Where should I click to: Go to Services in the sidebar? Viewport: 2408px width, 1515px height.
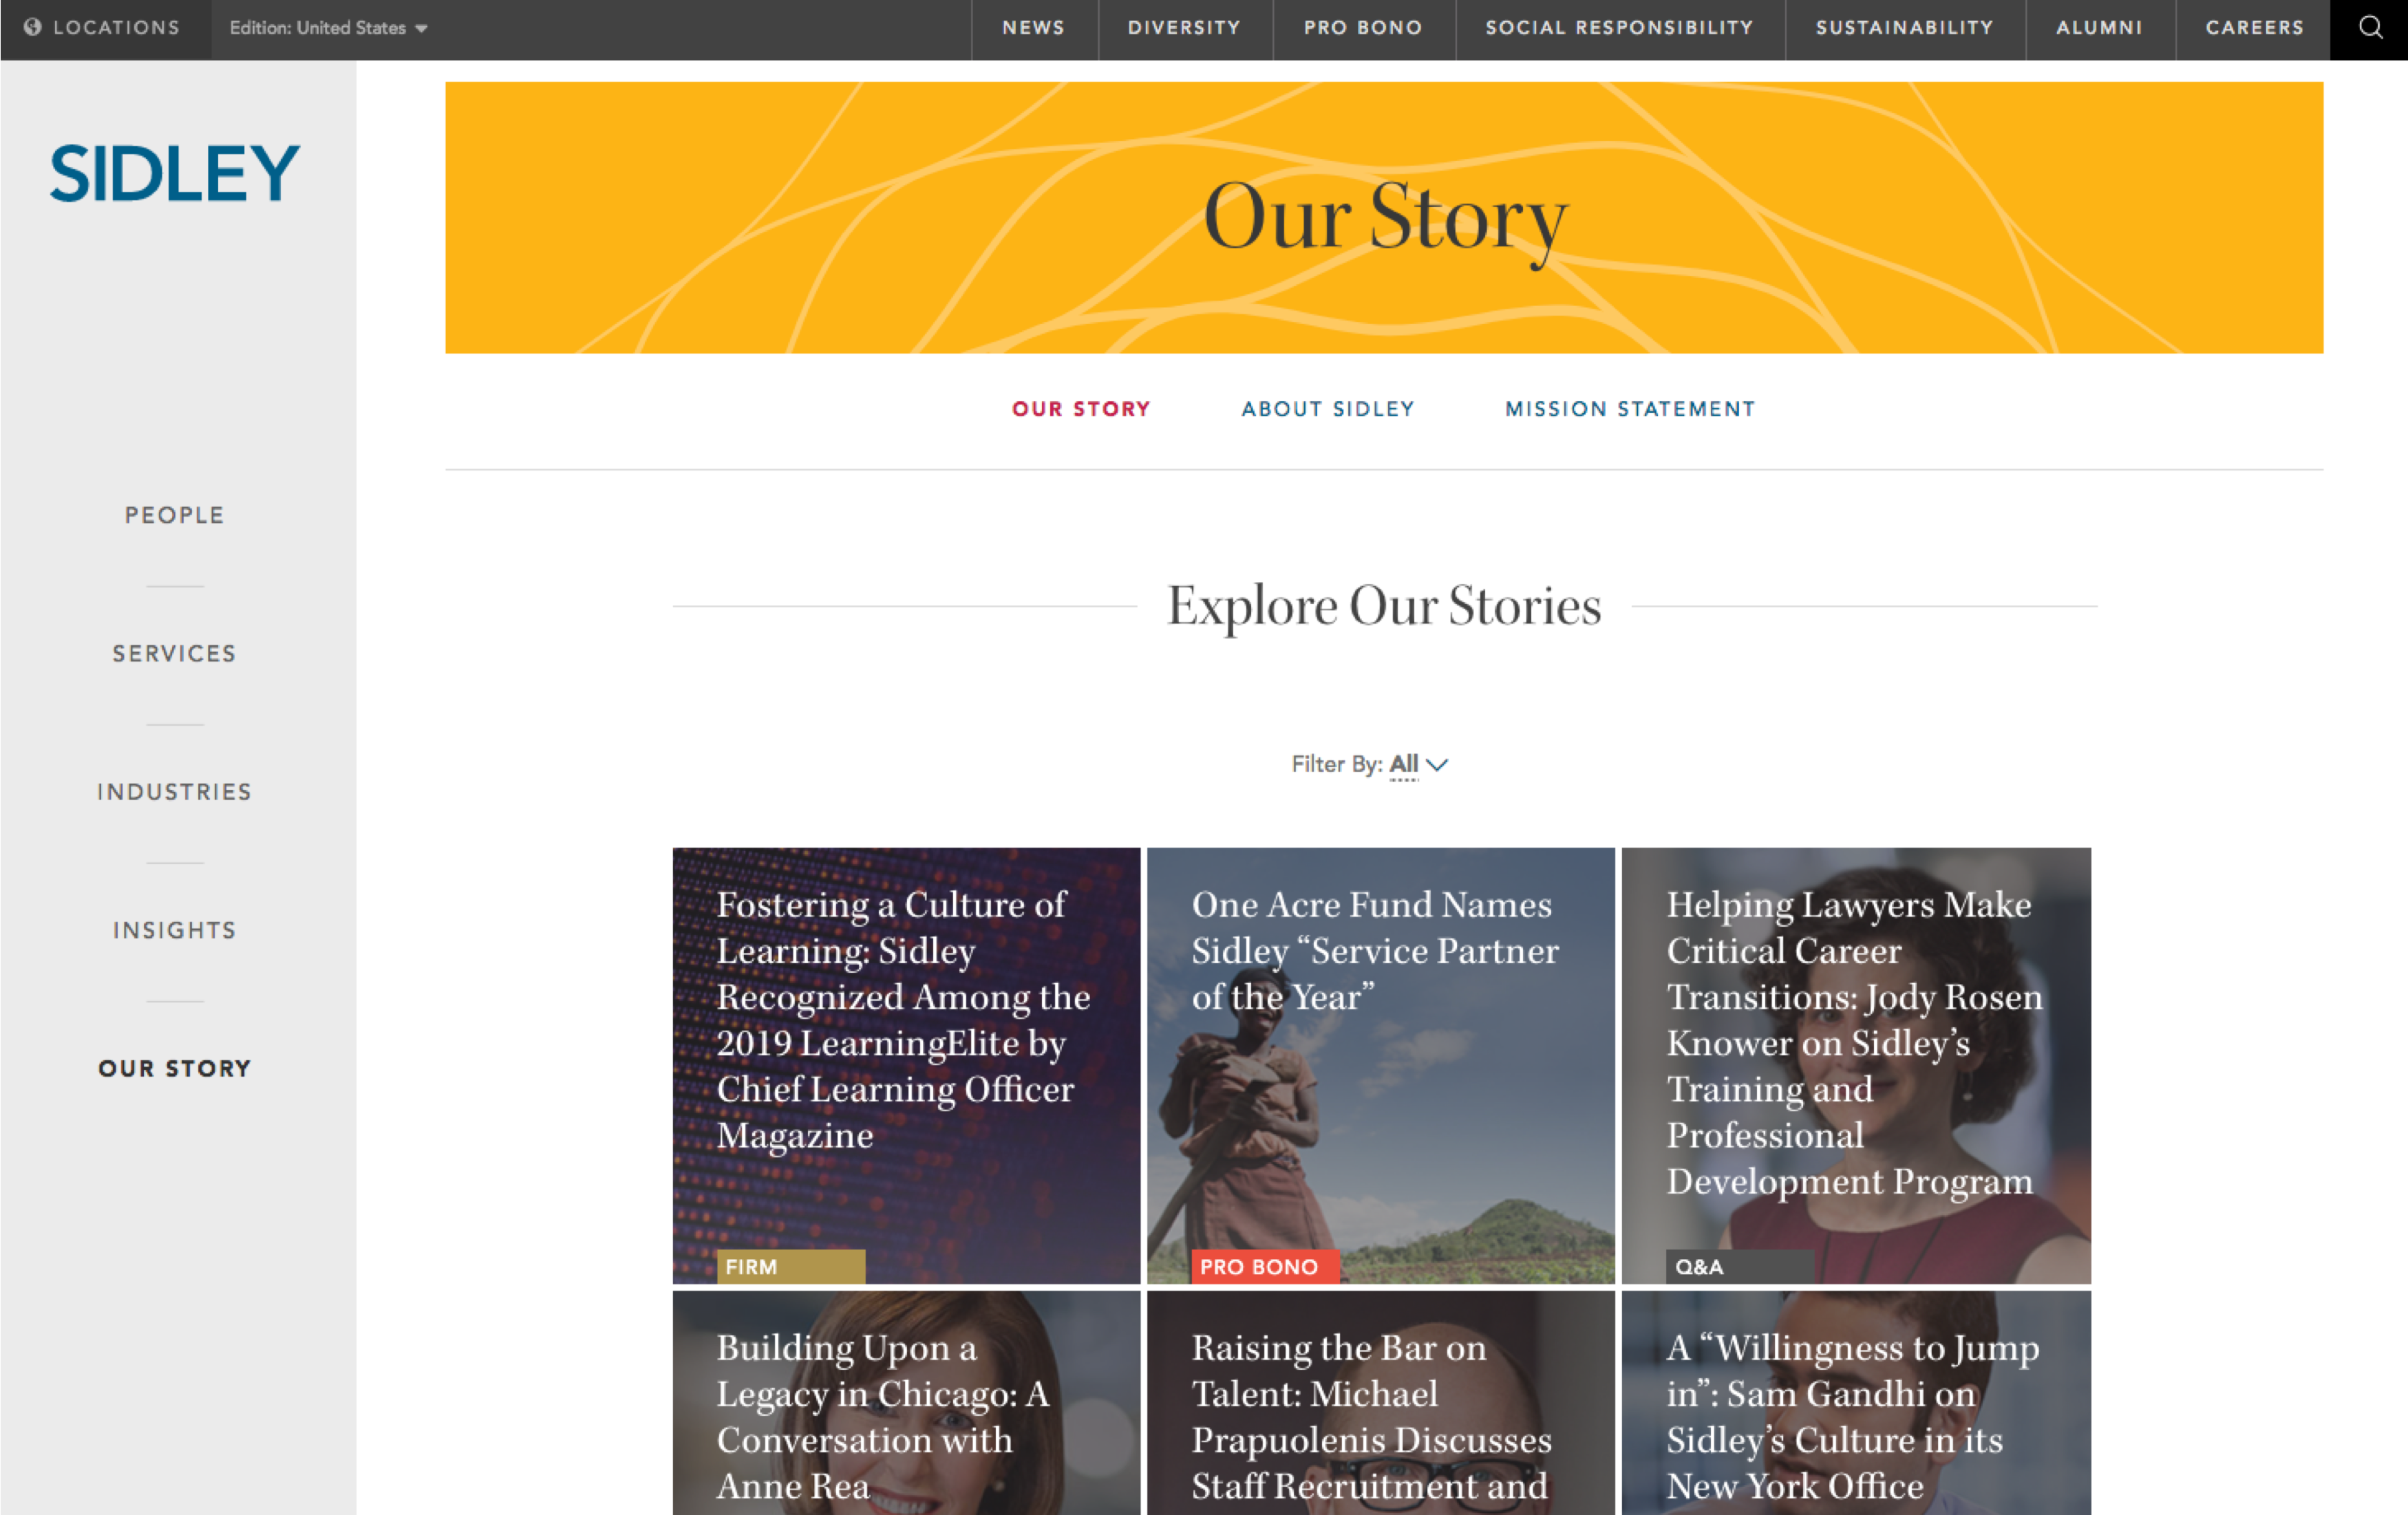tap(175, 653)
